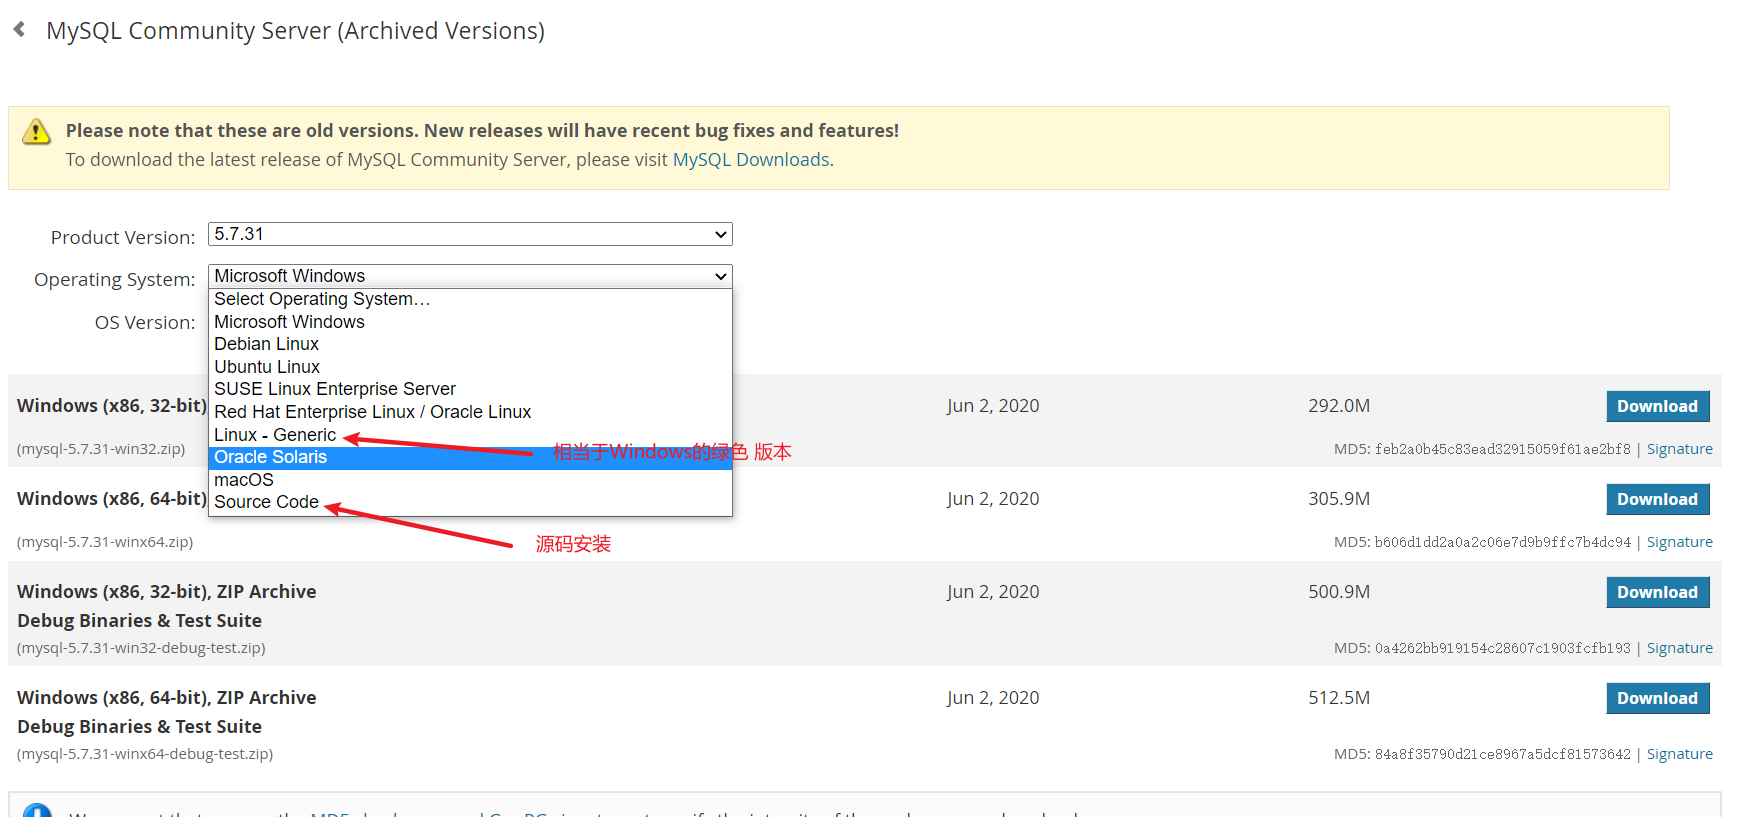The width and height of the screenshot is (1764, 817).
Task: Download the 32-bit Debug Binaries 500.9M archive
Action: pyautogui.click(x=1657, y=592)
